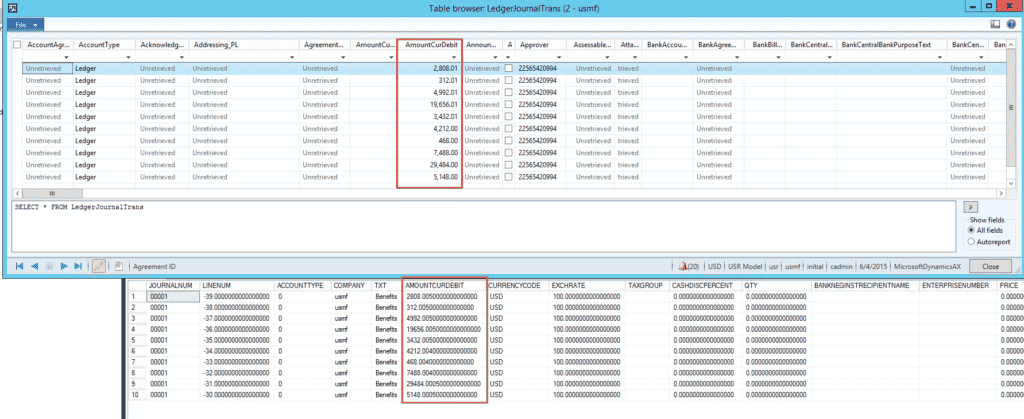
Task: Click the horizontal scrollbar right arrow
Action: pyautogui.click(x=1000, y=194)
